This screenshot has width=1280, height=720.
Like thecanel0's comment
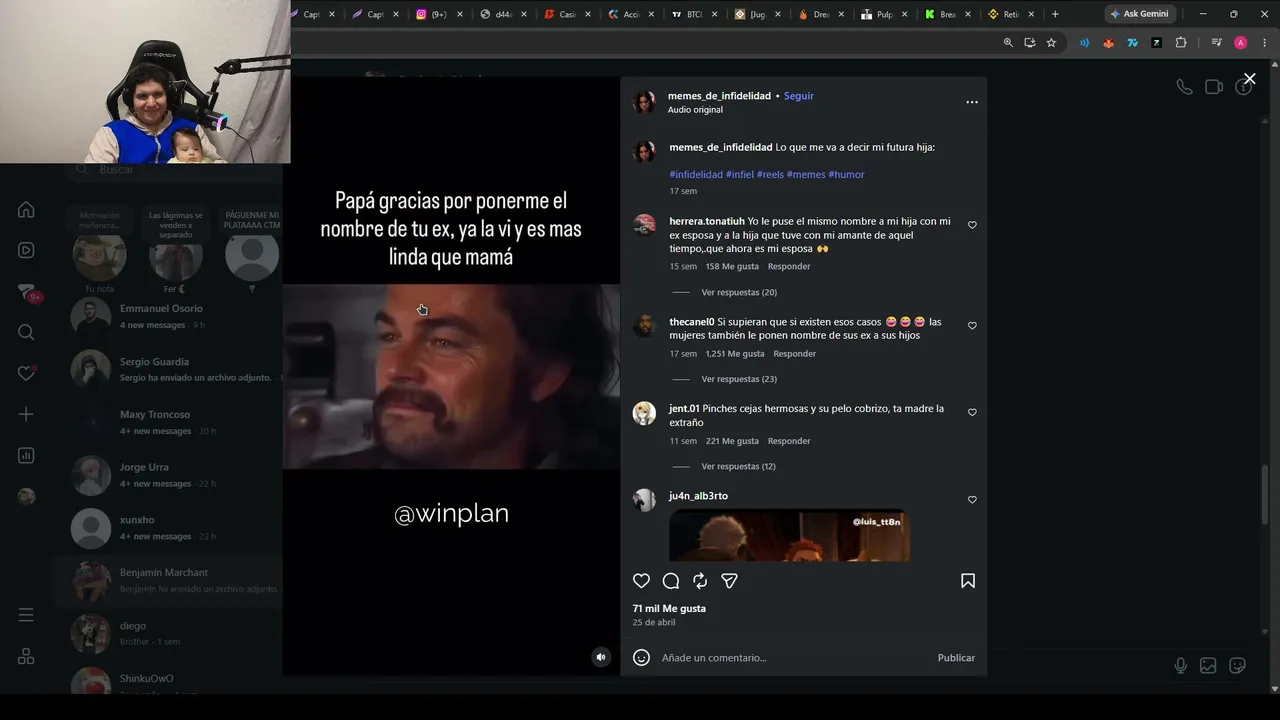pyautogui.click(x=972, y=326)
